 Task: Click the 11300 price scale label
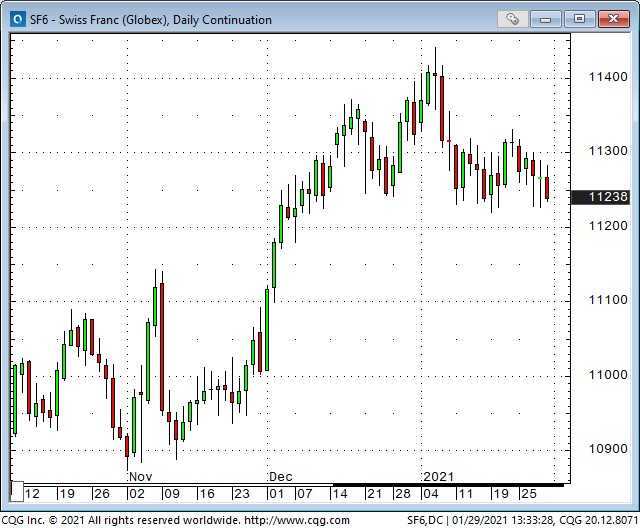tap(608, 151)
